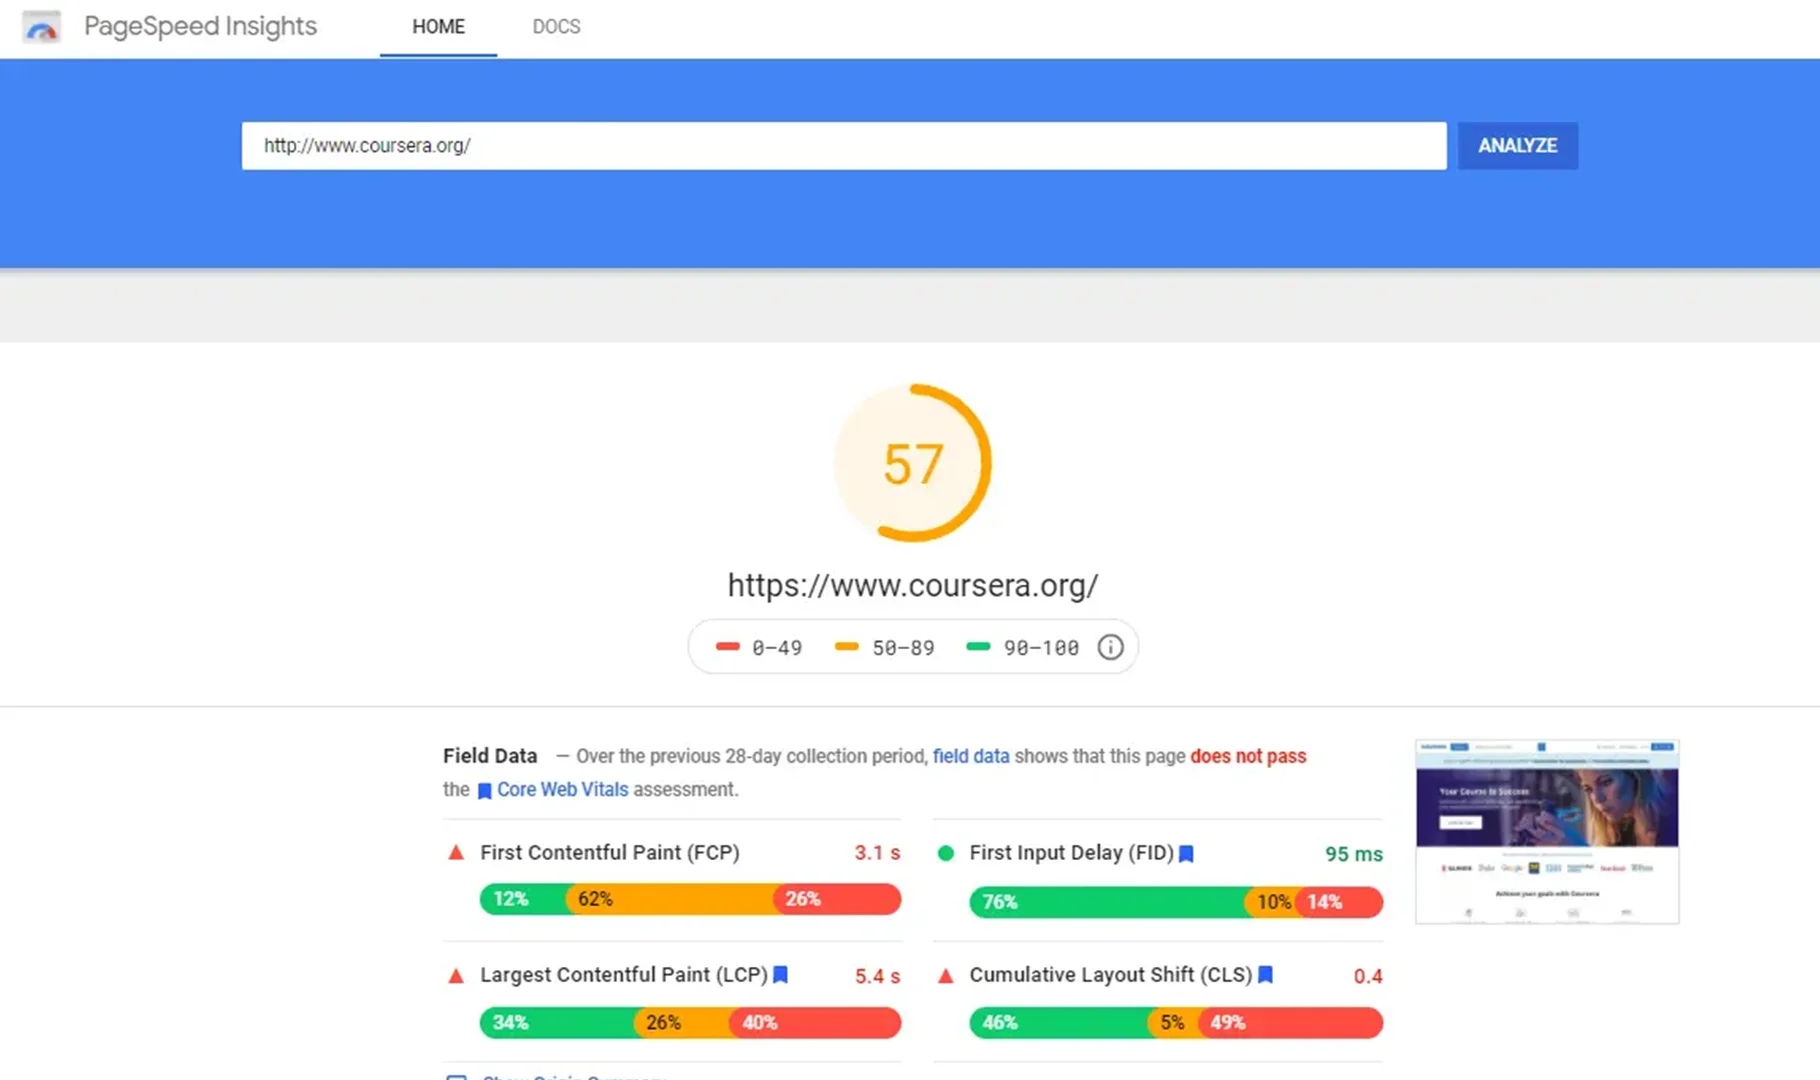Click the 50–89 orange legend entry
1820x1080 pixels.
(885, 648)
